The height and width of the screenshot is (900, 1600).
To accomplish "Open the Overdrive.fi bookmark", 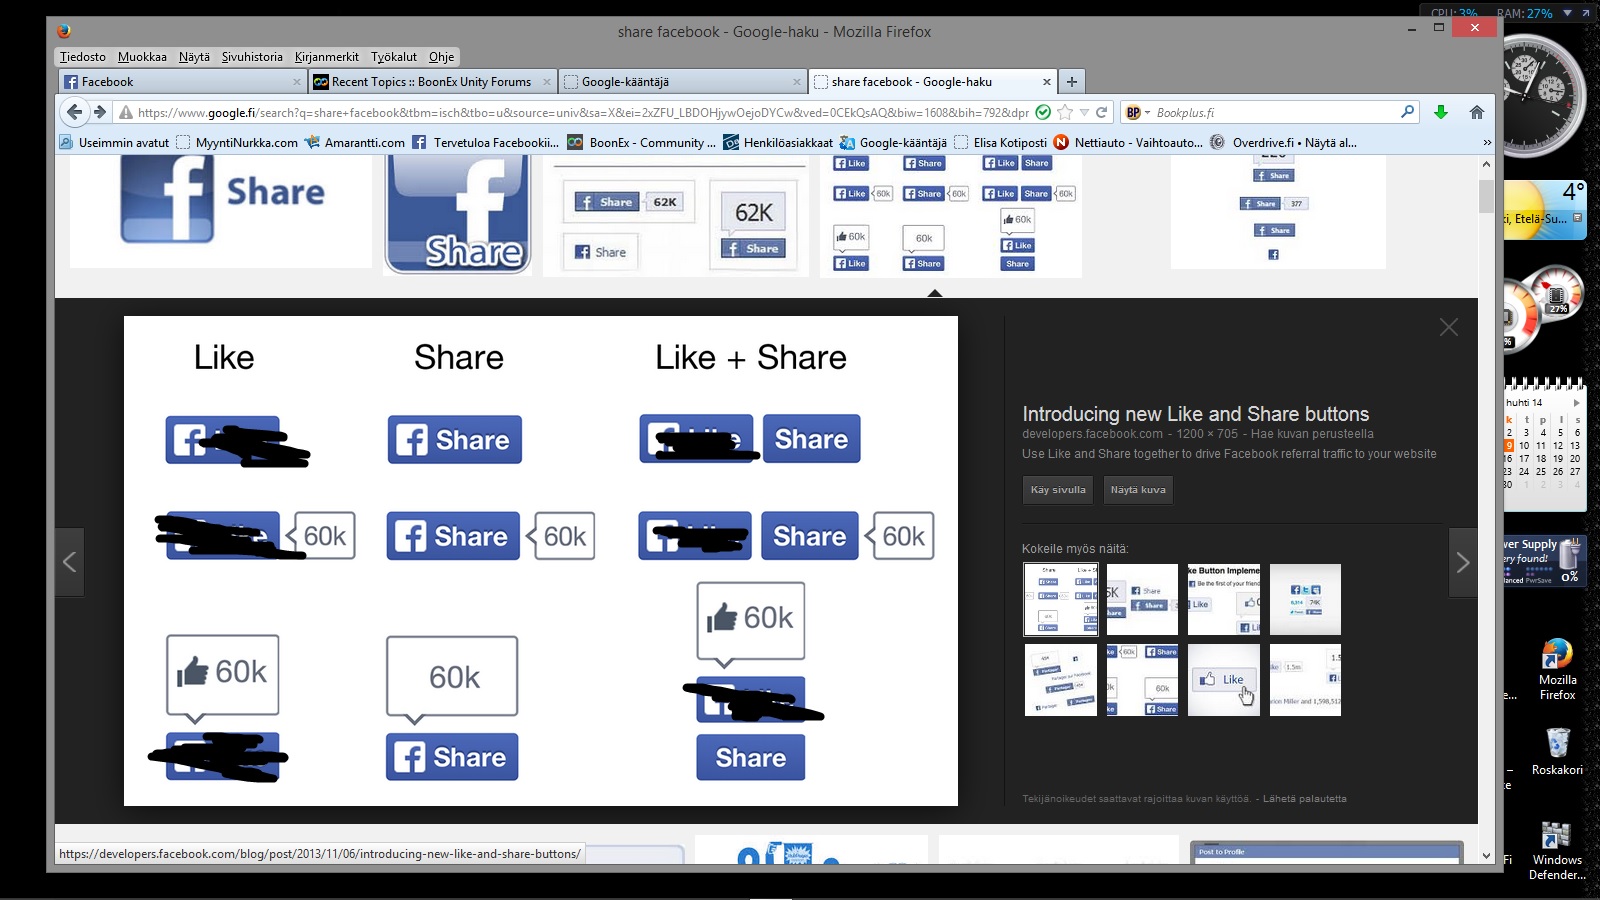I will tap(1283, 142).
